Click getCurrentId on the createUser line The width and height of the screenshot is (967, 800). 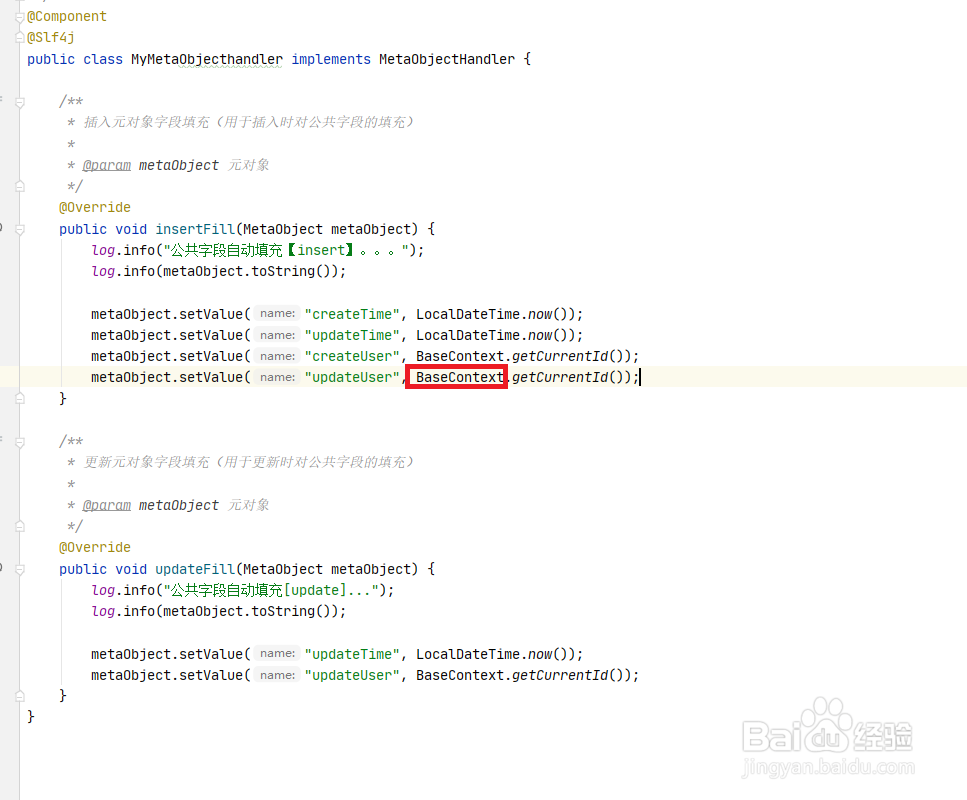(560, 357)
